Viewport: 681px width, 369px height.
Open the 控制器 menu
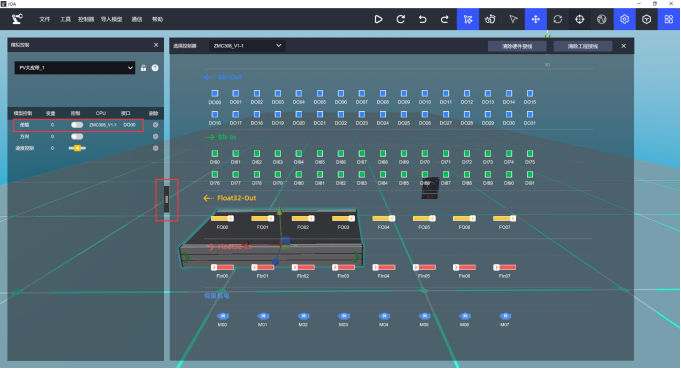coord(86,19)
